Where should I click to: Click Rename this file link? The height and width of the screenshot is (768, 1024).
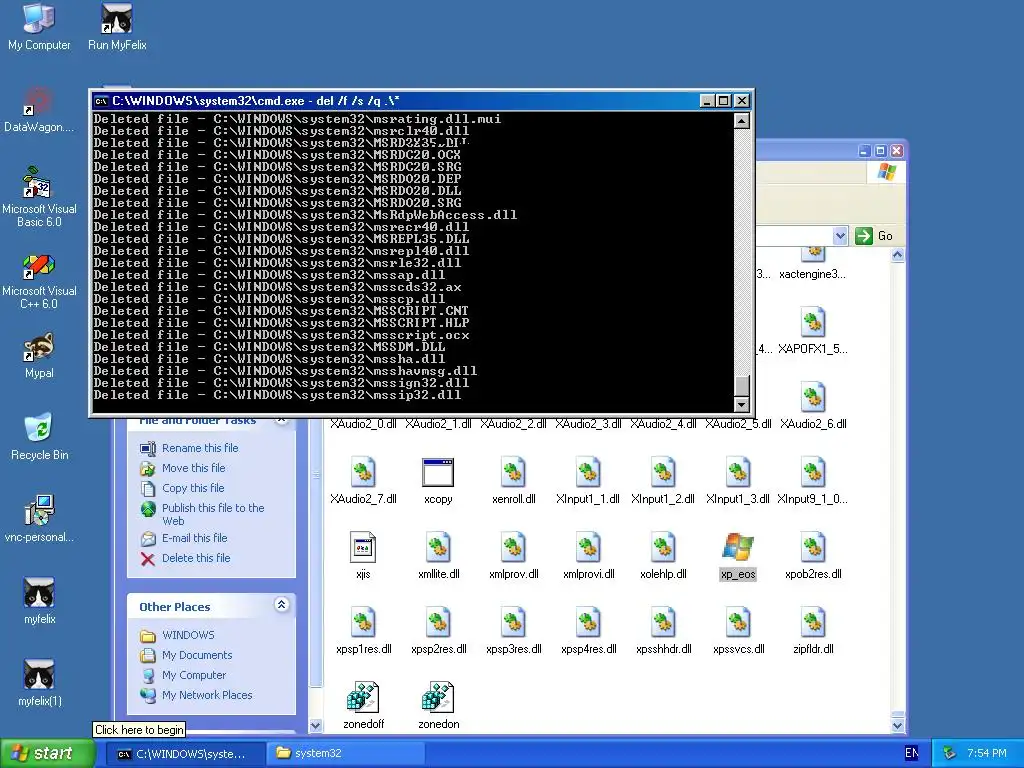click(200, 448)
